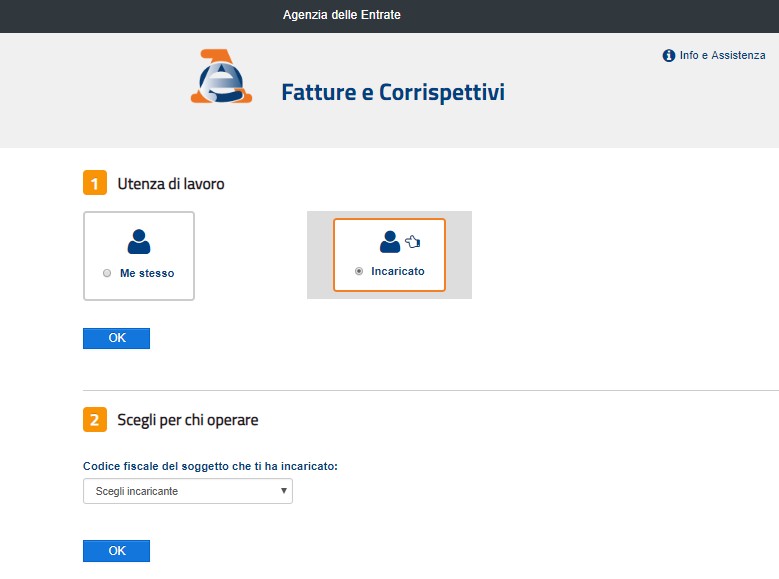Click the person icon above Incaricato

pos(390,242)
